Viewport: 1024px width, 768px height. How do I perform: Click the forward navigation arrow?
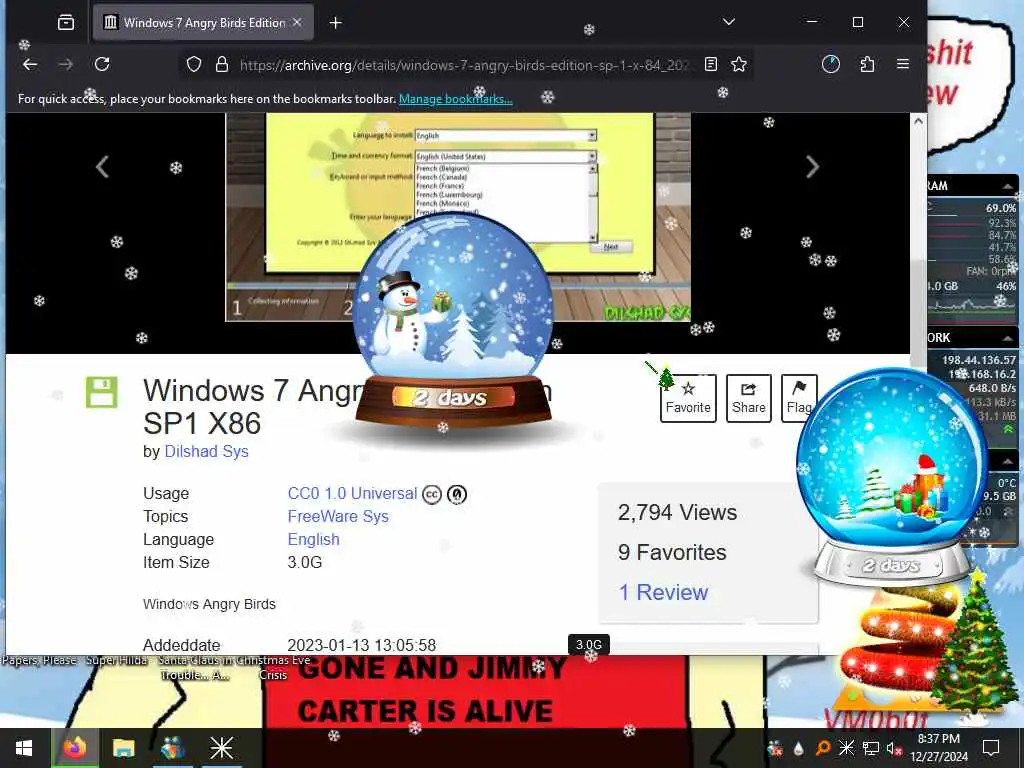pos(65,64)
